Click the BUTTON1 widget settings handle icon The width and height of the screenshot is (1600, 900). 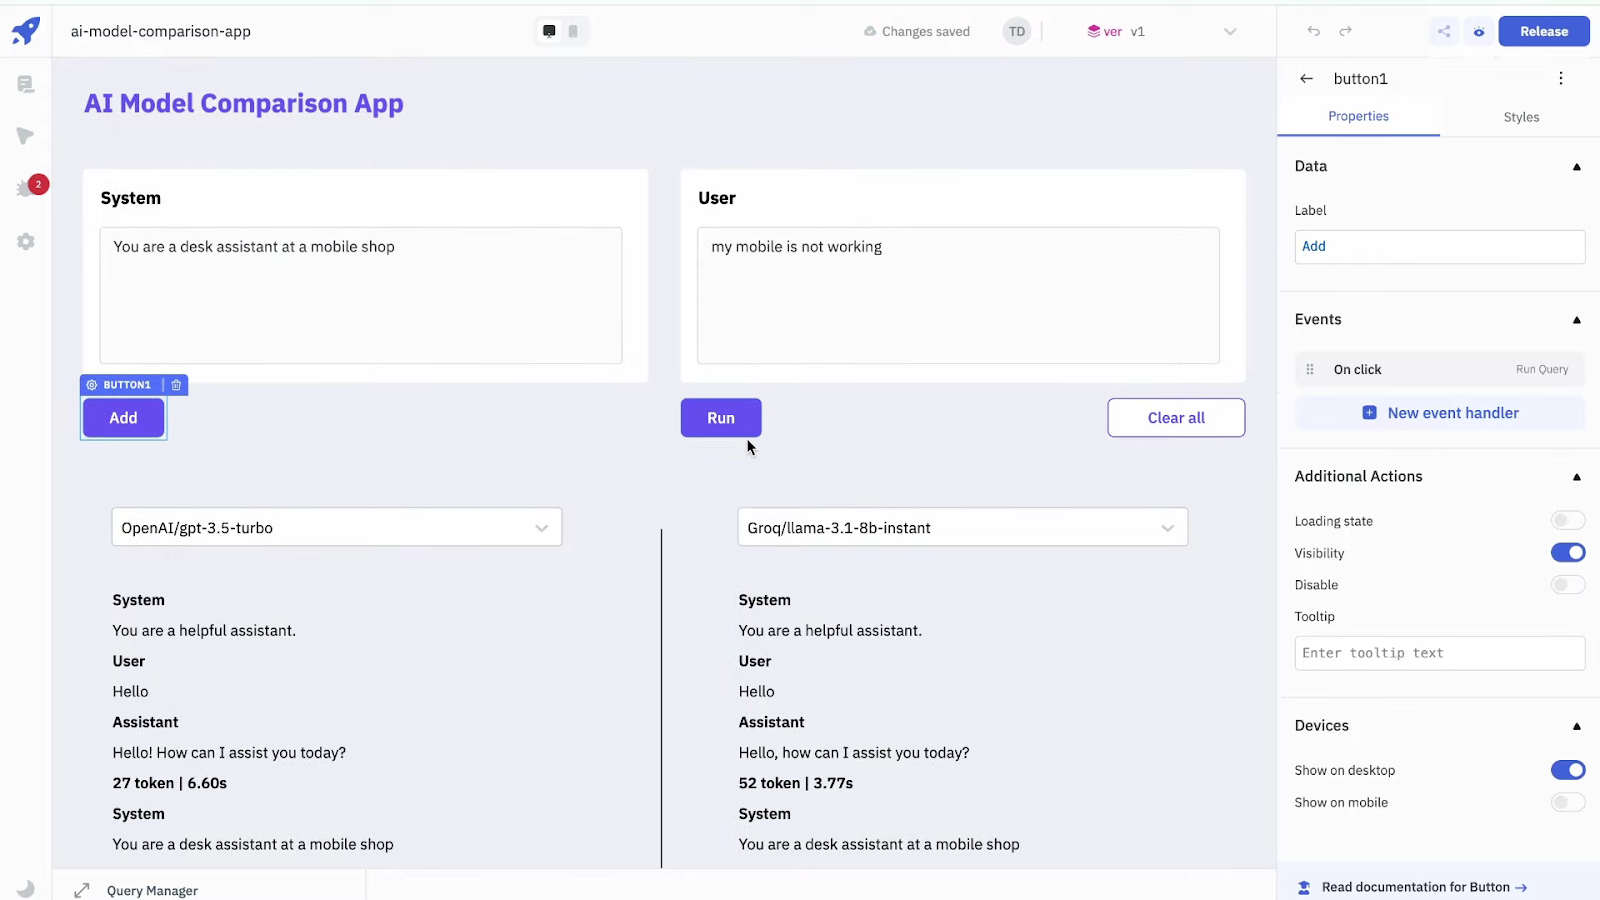click(x=92, y=385)
